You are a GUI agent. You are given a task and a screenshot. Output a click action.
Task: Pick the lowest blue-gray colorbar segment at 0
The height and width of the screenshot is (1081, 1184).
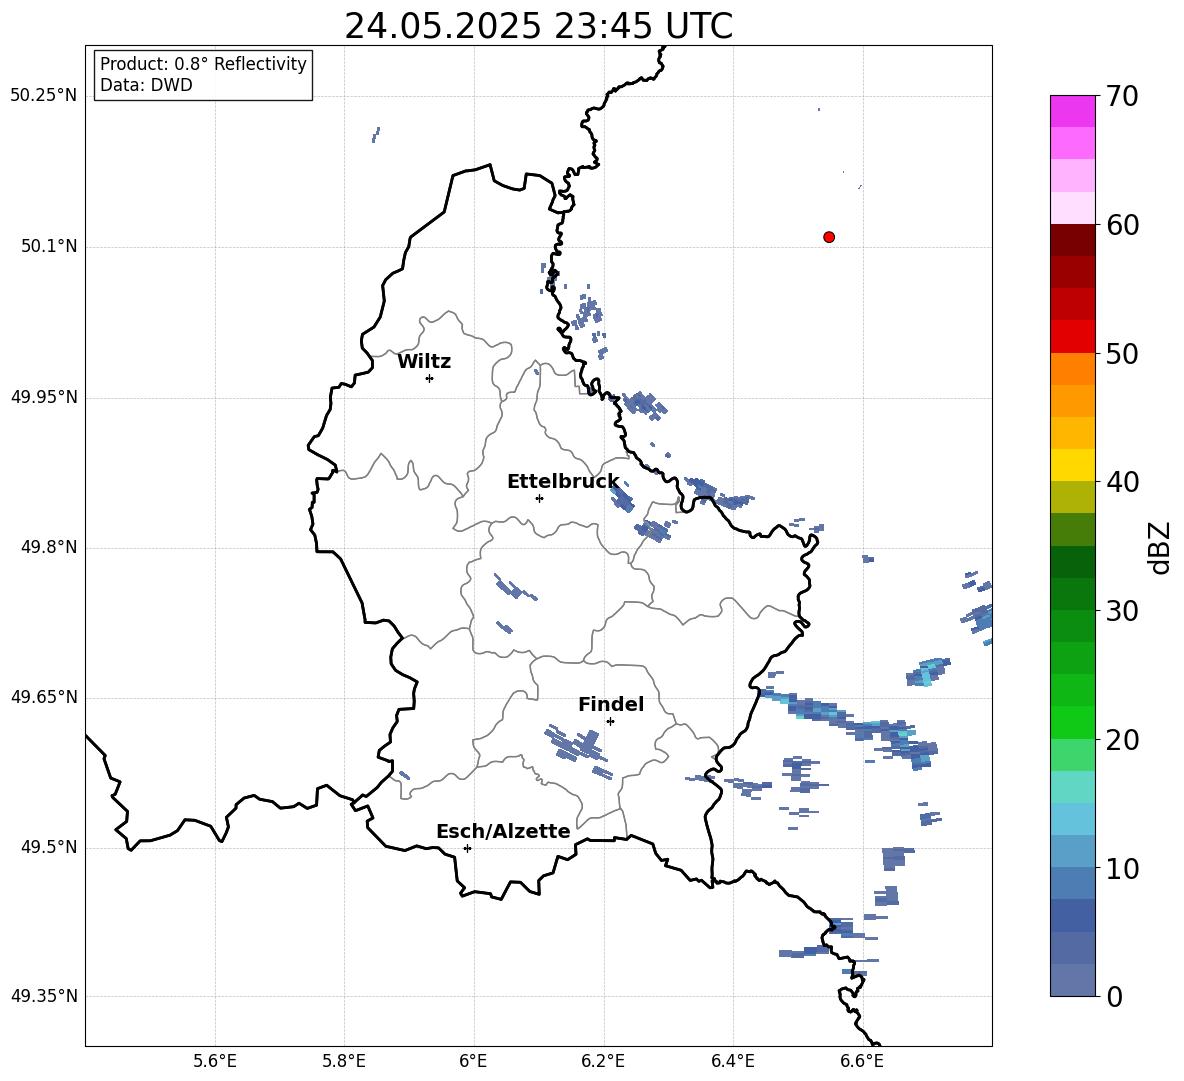click(1072, 980)
